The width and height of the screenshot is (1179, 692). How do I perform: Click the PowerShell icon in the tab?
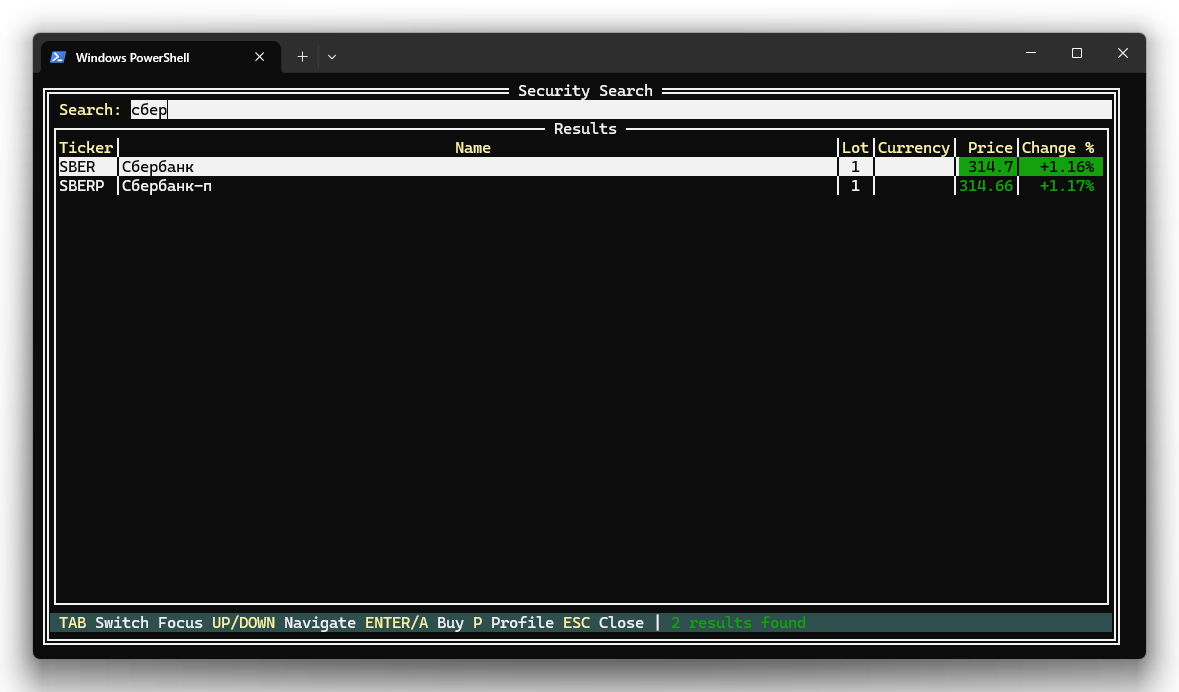59,57
